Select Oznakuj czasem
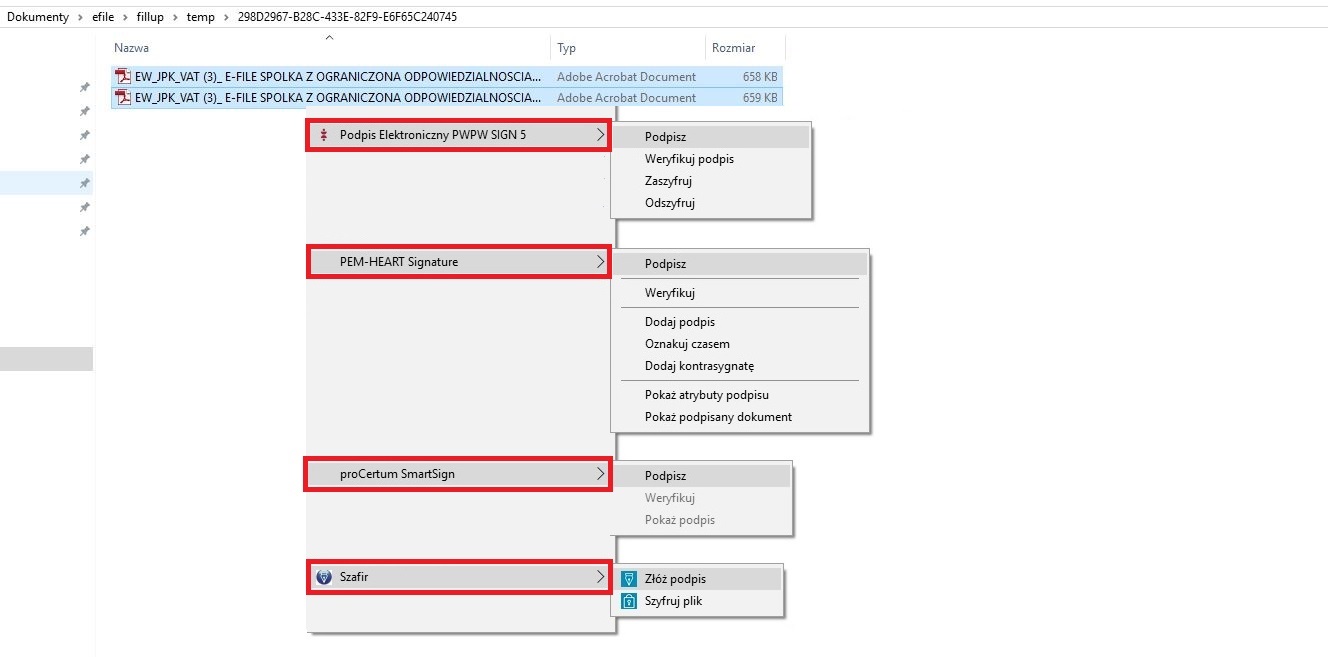This screenshot has width=1328, height=657. (740, 344)
